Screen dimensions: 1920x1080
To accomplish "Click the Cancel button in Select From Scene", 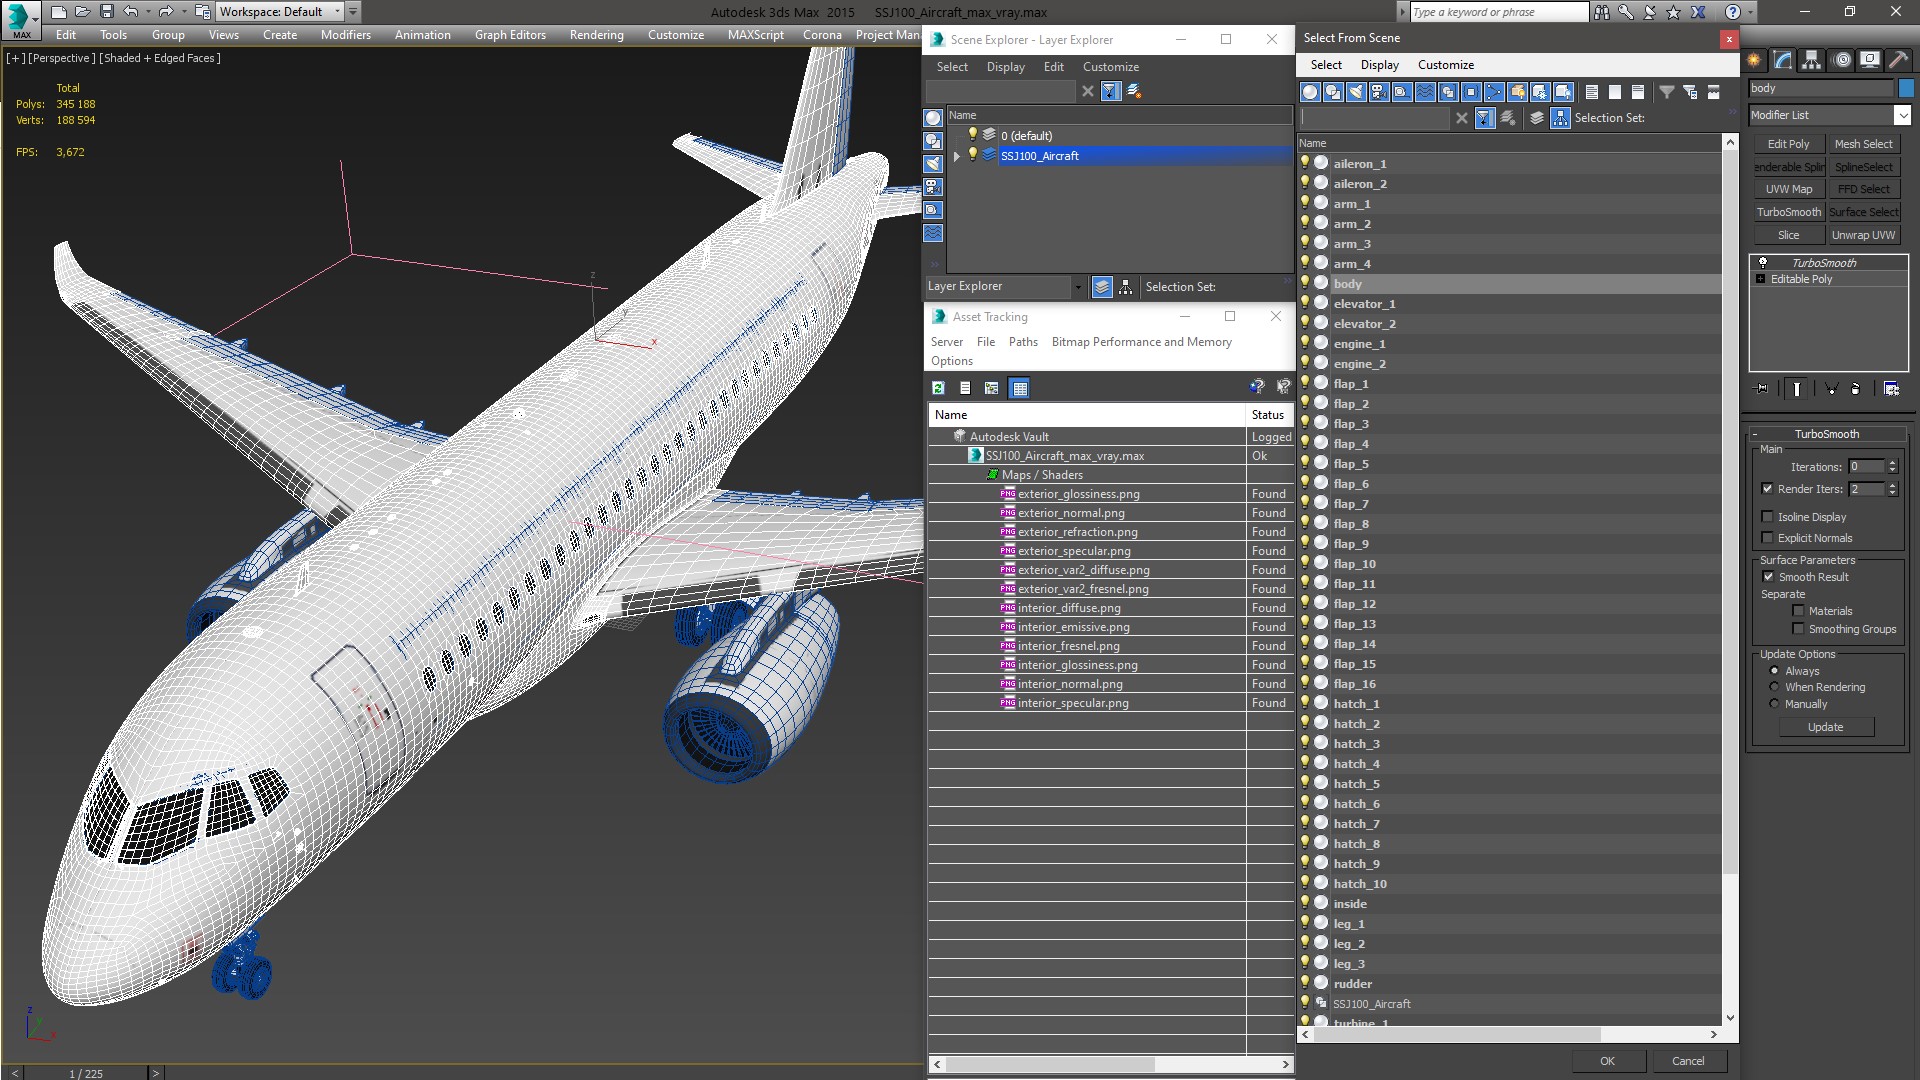I will (1688, 1061).
